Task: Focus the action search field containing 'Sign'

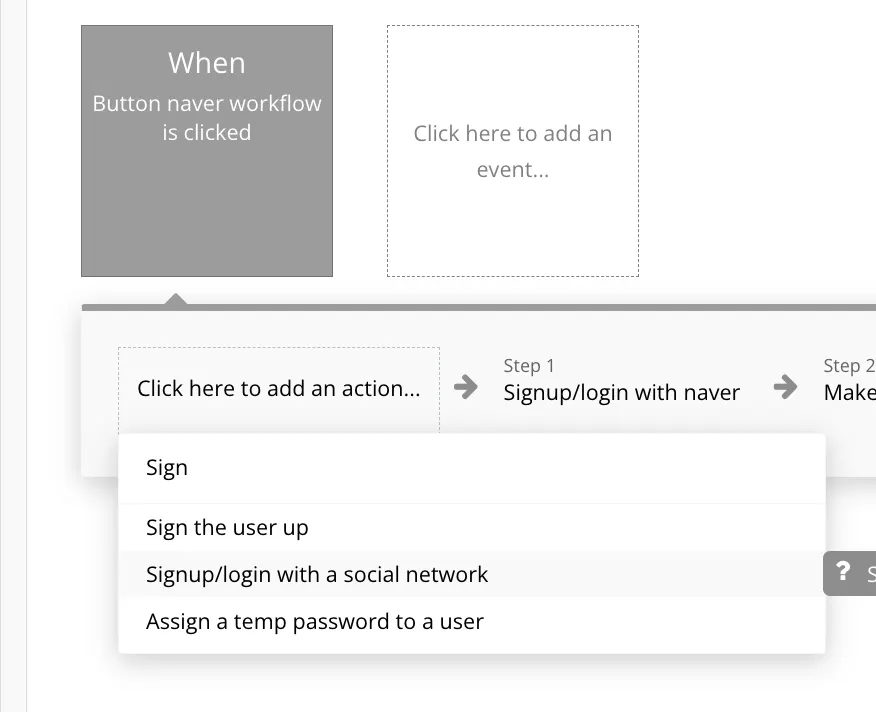Action: 470,468
